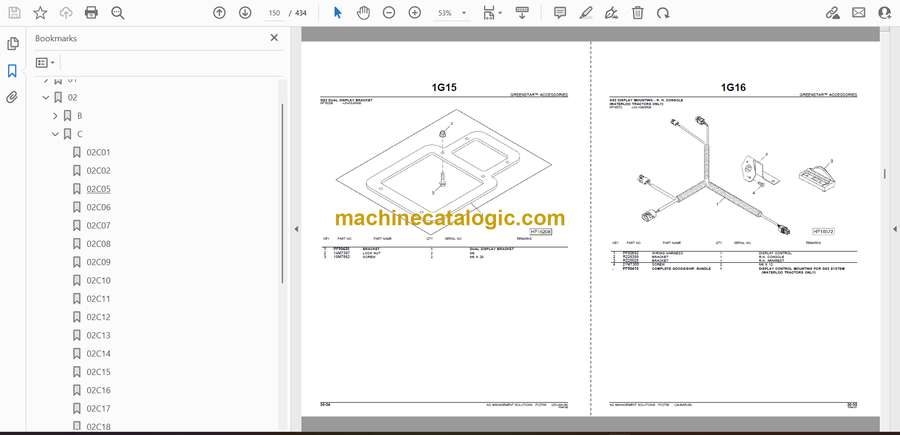Open the Find text magnifier

(x=118, y=13)
